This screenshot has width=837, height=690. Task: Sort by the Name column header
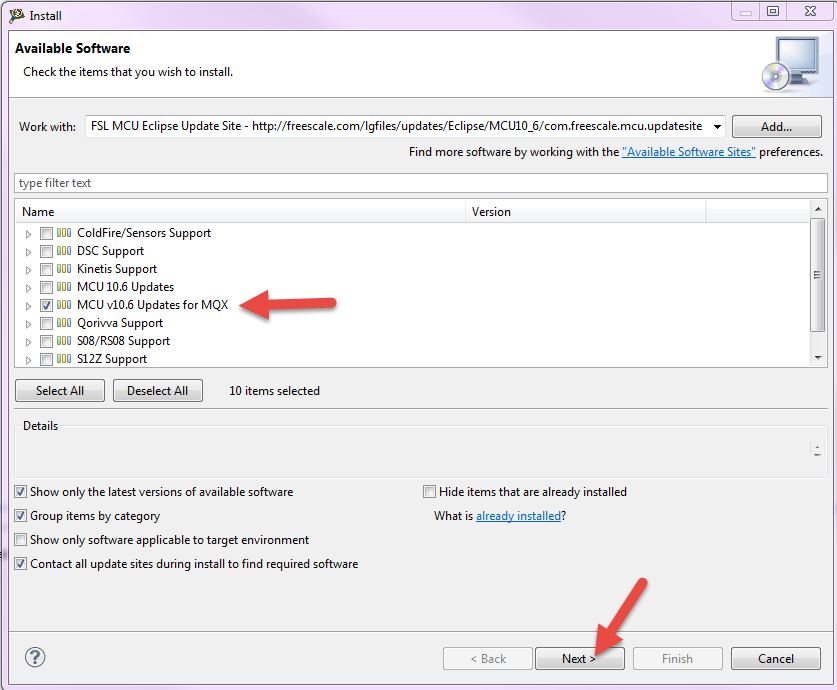click(x=241, y=212)
